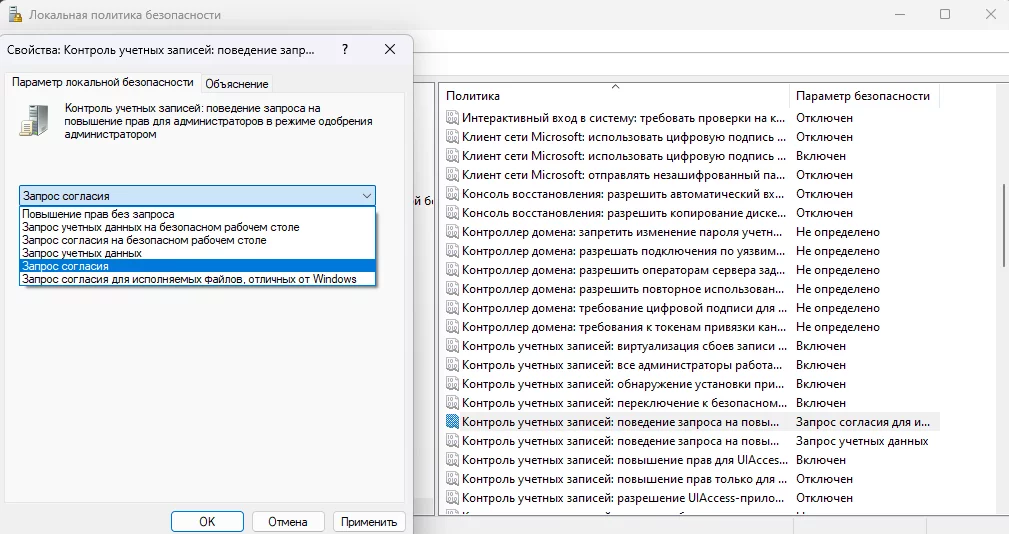Click the policy icon beside 'Консоль восстановления: разрешить автоматический'

451,194
